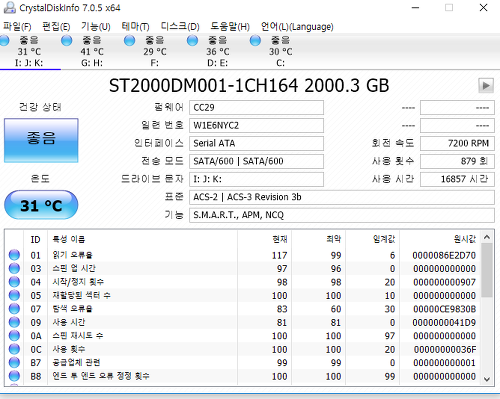Click raw value 00000CE9830B
The width and height of the screenshot is (500, 399).
(x=445, y=309)
